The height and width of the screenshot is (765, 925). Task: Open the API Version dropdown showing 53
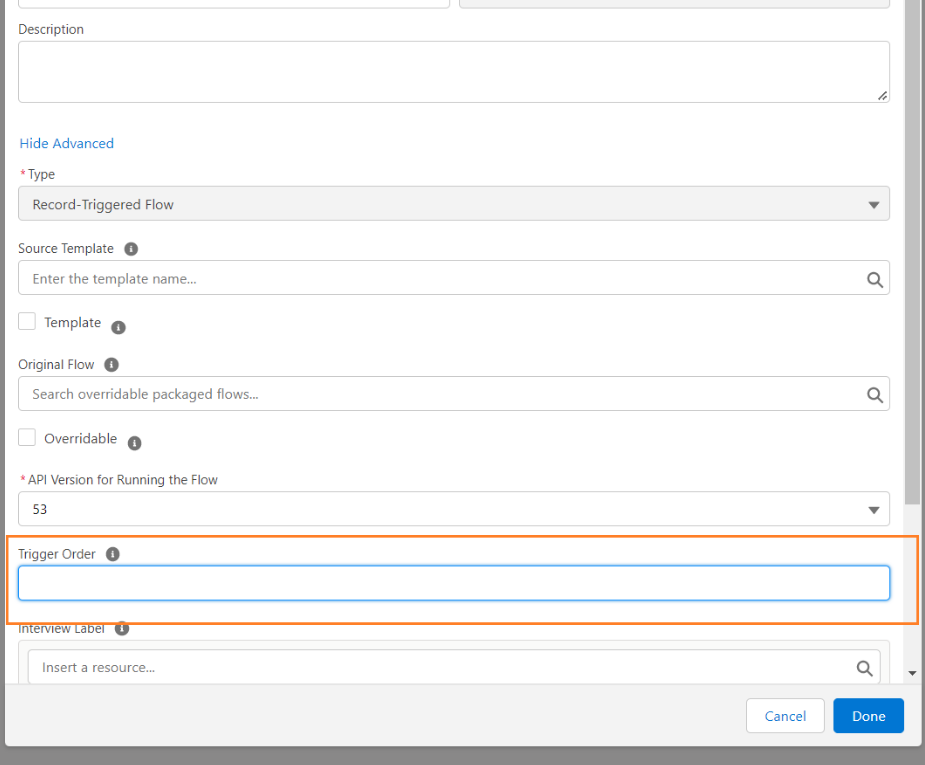click(x=454, y=509)
